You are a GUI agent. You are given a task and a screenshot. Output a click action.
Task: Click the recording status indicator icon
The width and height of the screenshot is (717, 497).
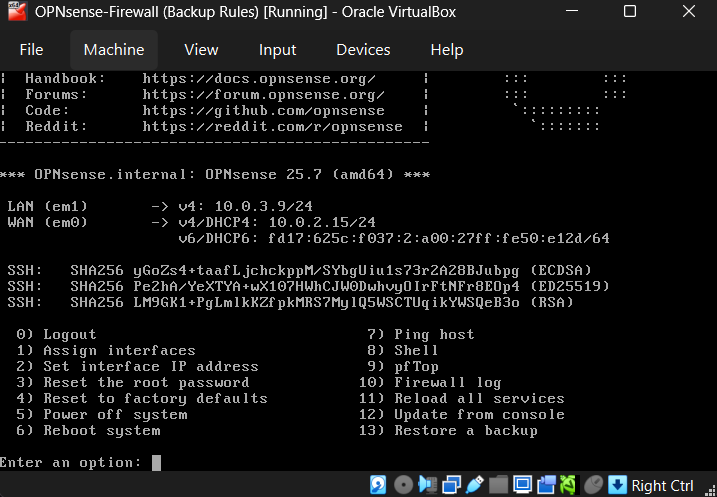547,486
